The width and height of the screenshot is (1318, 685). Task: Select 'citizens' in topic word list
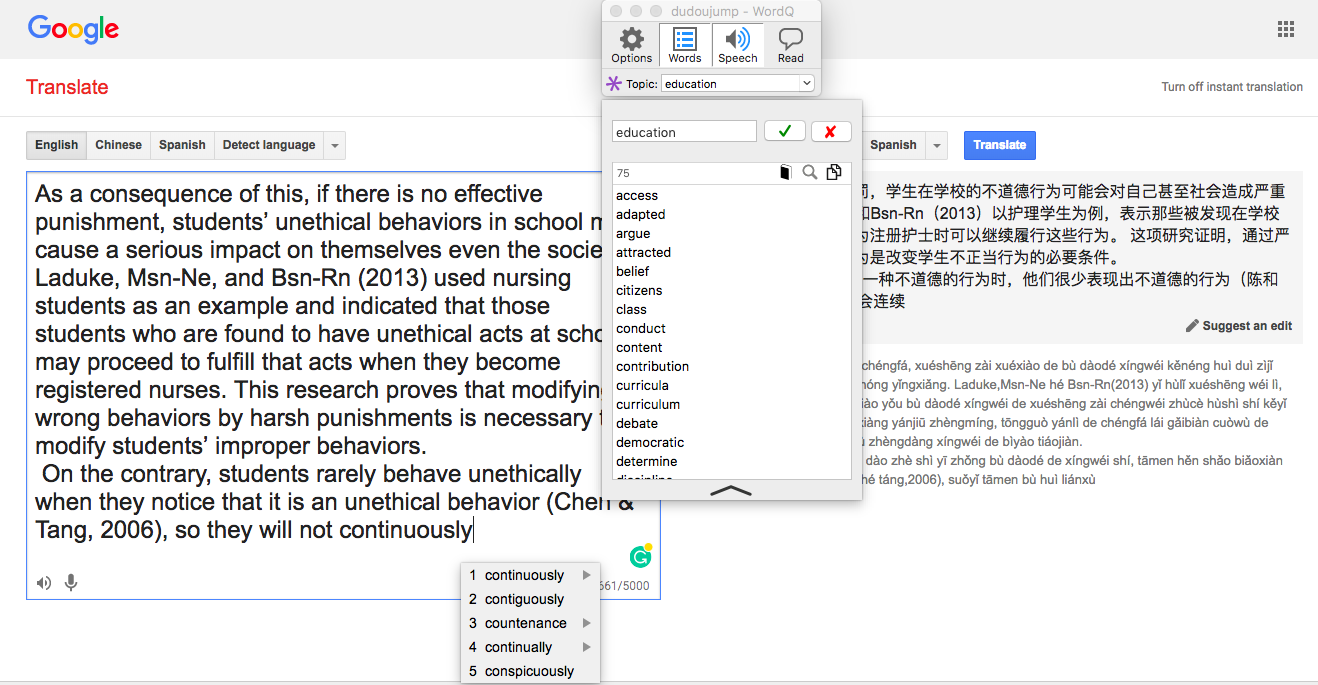coord(639,290)
